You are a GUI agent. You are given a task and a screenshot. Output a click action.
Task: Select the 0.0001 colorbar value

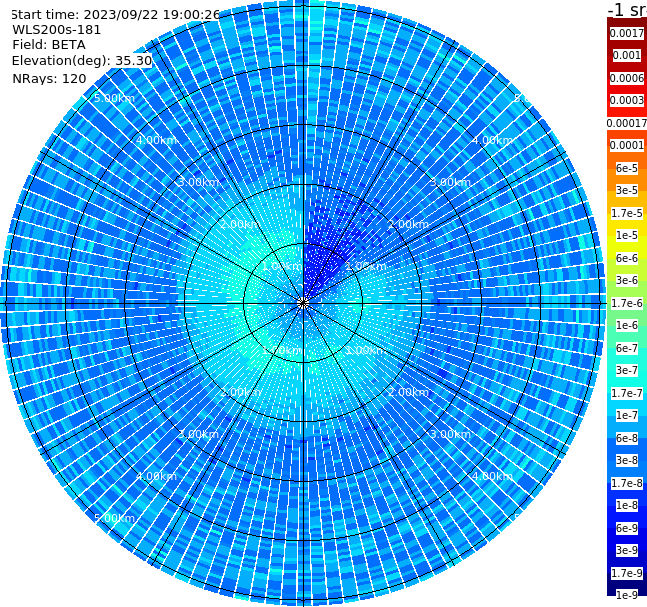(x=627, y=145)
